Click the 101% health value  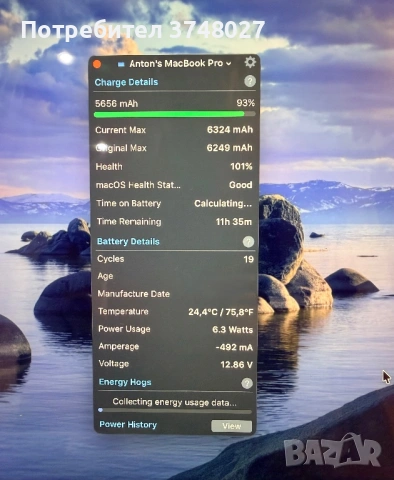[241, 166]
